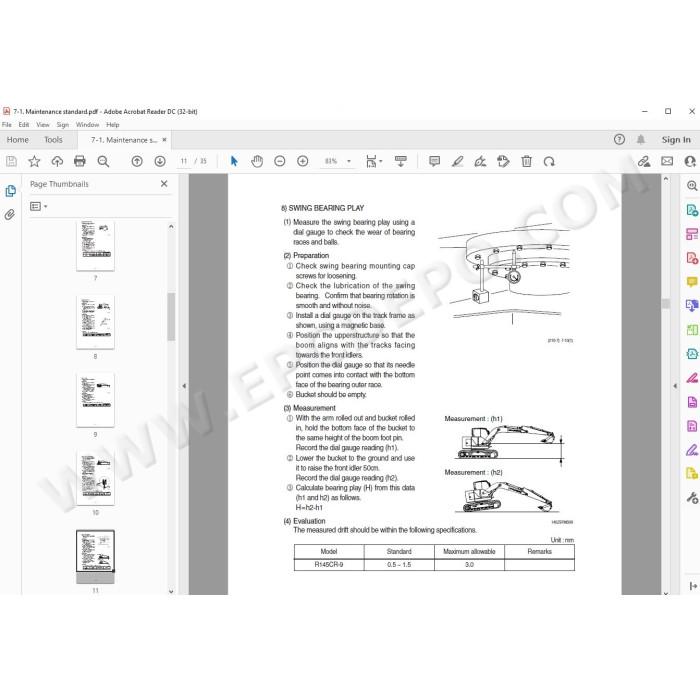700x700 pixels.
Task: Add a sticky note comment
Action: [434, 161]
